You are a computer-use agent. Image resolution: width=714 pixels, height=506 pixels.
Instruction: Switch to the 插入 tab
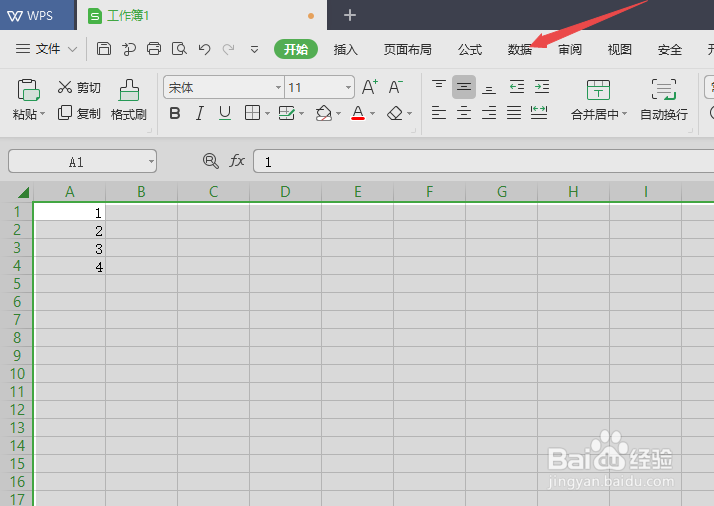click(346, 49)
